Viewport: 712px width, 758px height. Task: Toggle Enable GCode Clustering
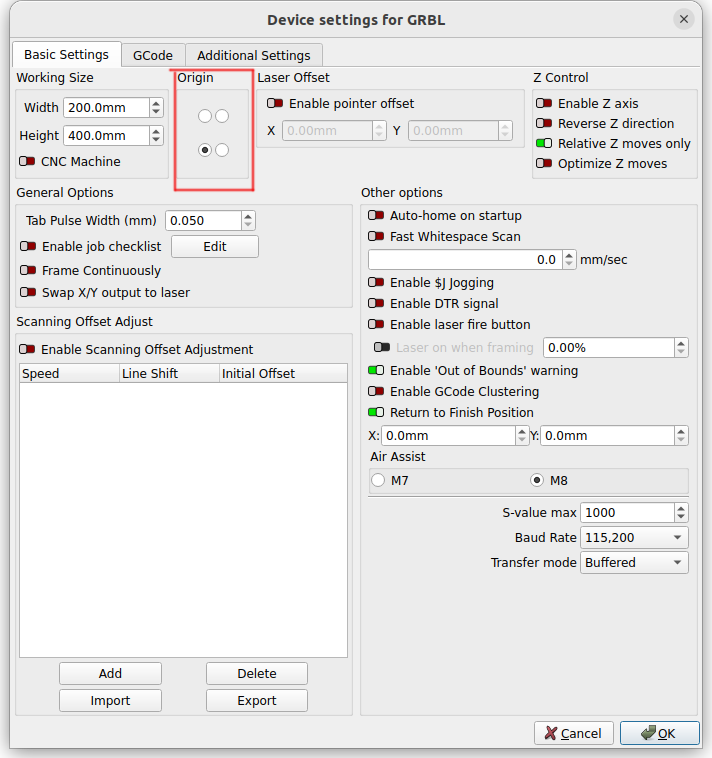coord(376,391)
